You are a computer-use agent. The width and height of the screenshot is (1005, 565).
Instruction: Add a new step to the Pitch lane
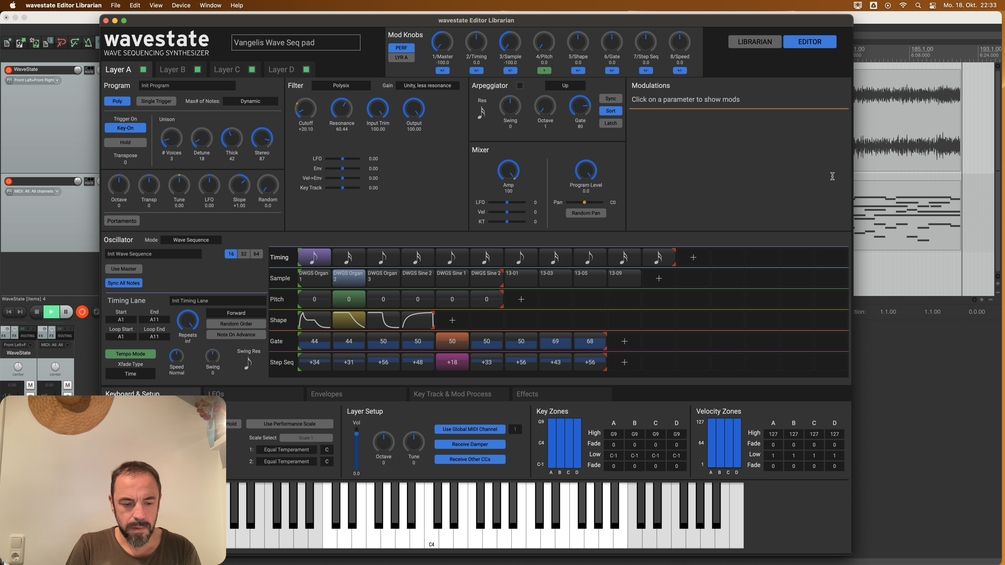click(x=520, y=299)
